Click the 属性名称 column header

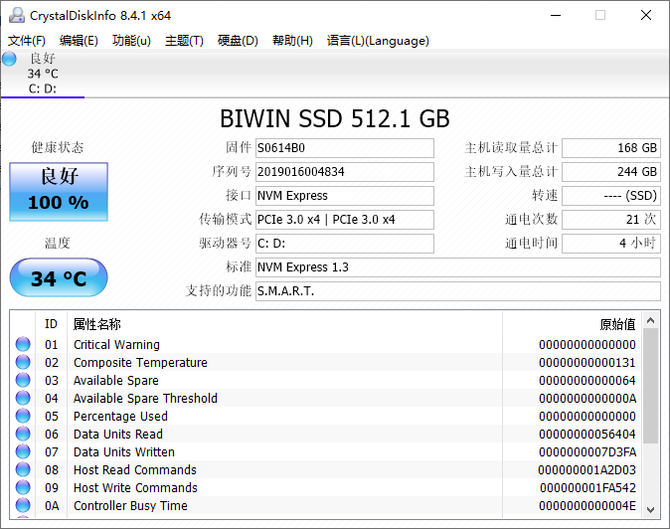(x=97, y=324)
